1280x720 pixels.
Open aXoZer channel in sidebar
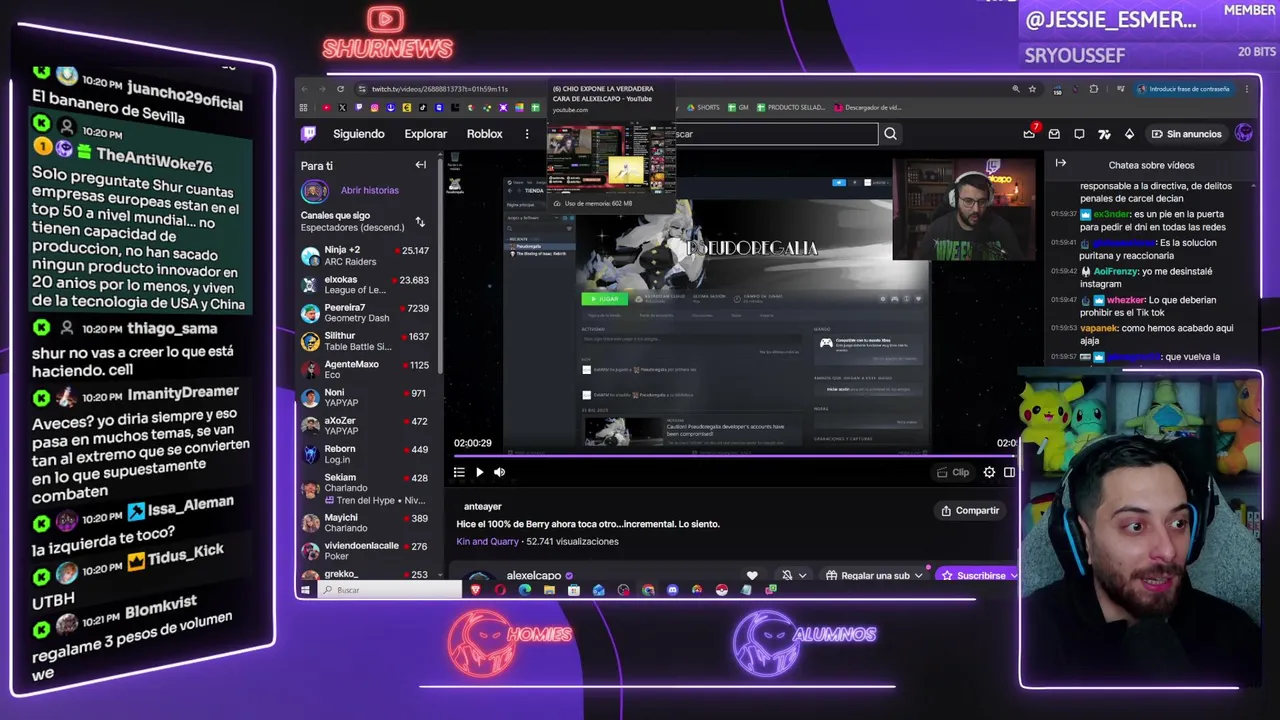365,426
